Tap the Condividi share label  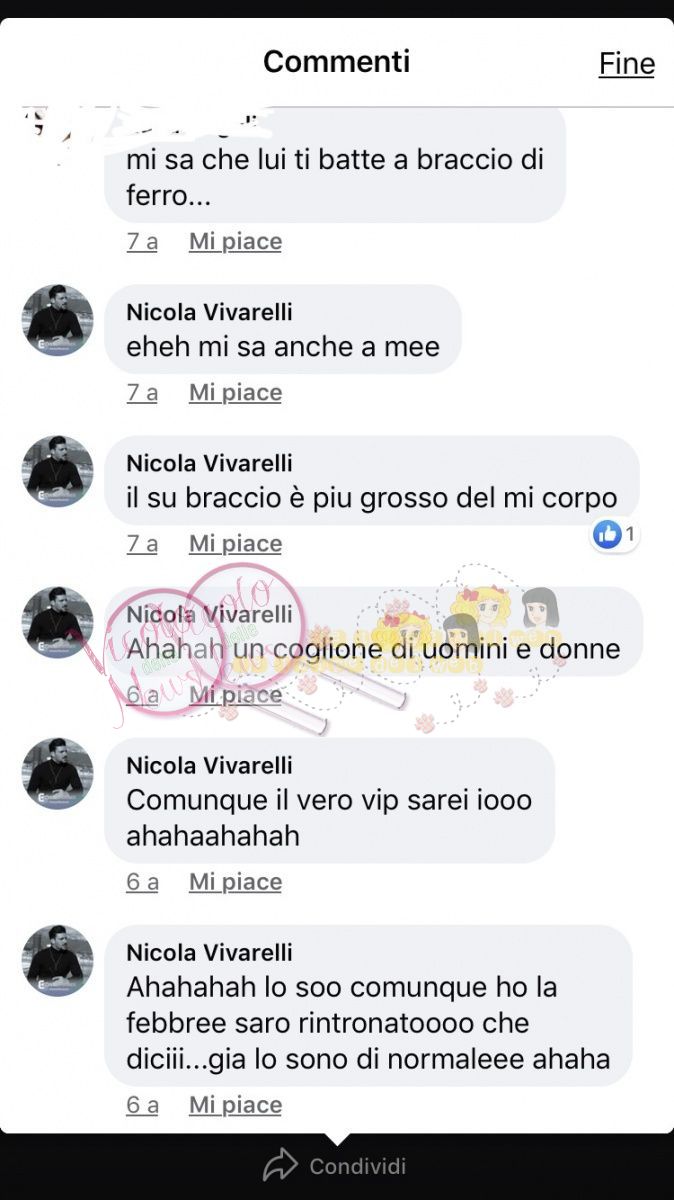(358, 1166)
